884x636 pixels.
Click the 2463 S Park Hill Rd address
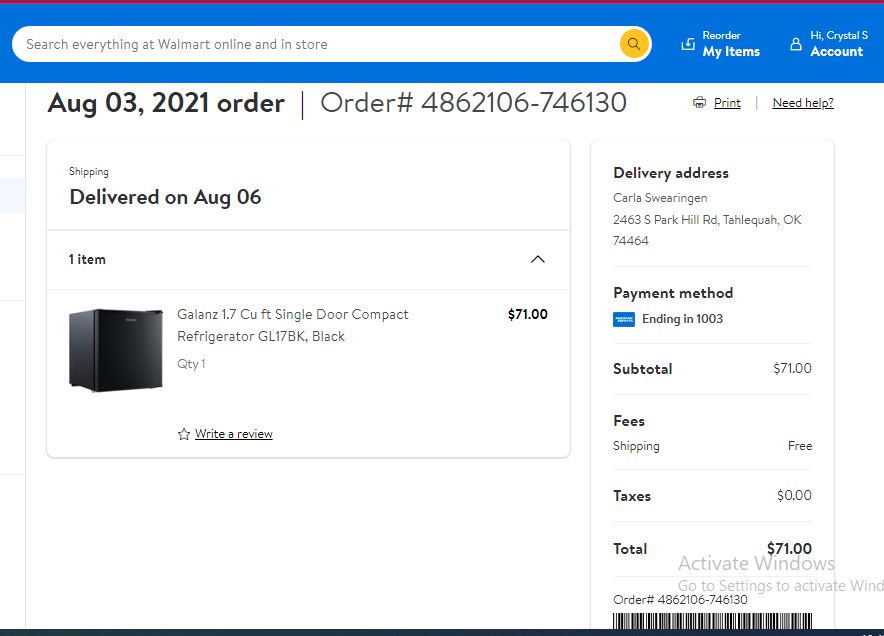pos(707,230)
